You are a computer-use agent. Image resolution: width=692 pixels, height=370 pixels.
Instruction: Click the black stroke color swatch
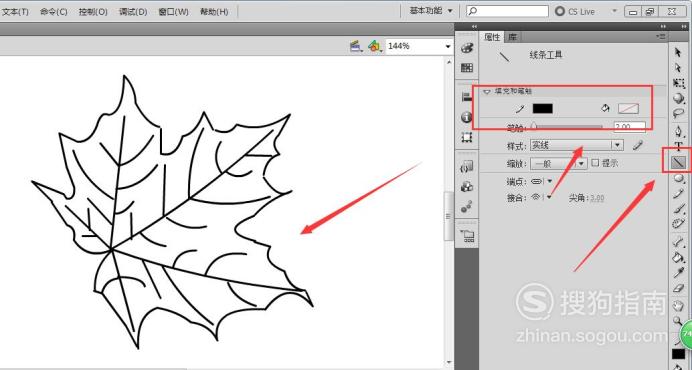click(x=542, y=109)
